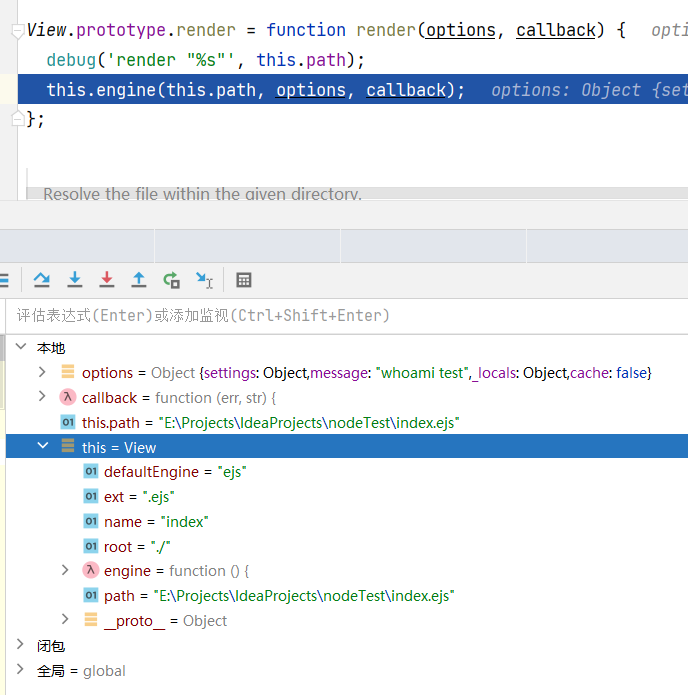The image size is (688, 695).
Task: Select the root = "./" row
Action: pos(347,547)
